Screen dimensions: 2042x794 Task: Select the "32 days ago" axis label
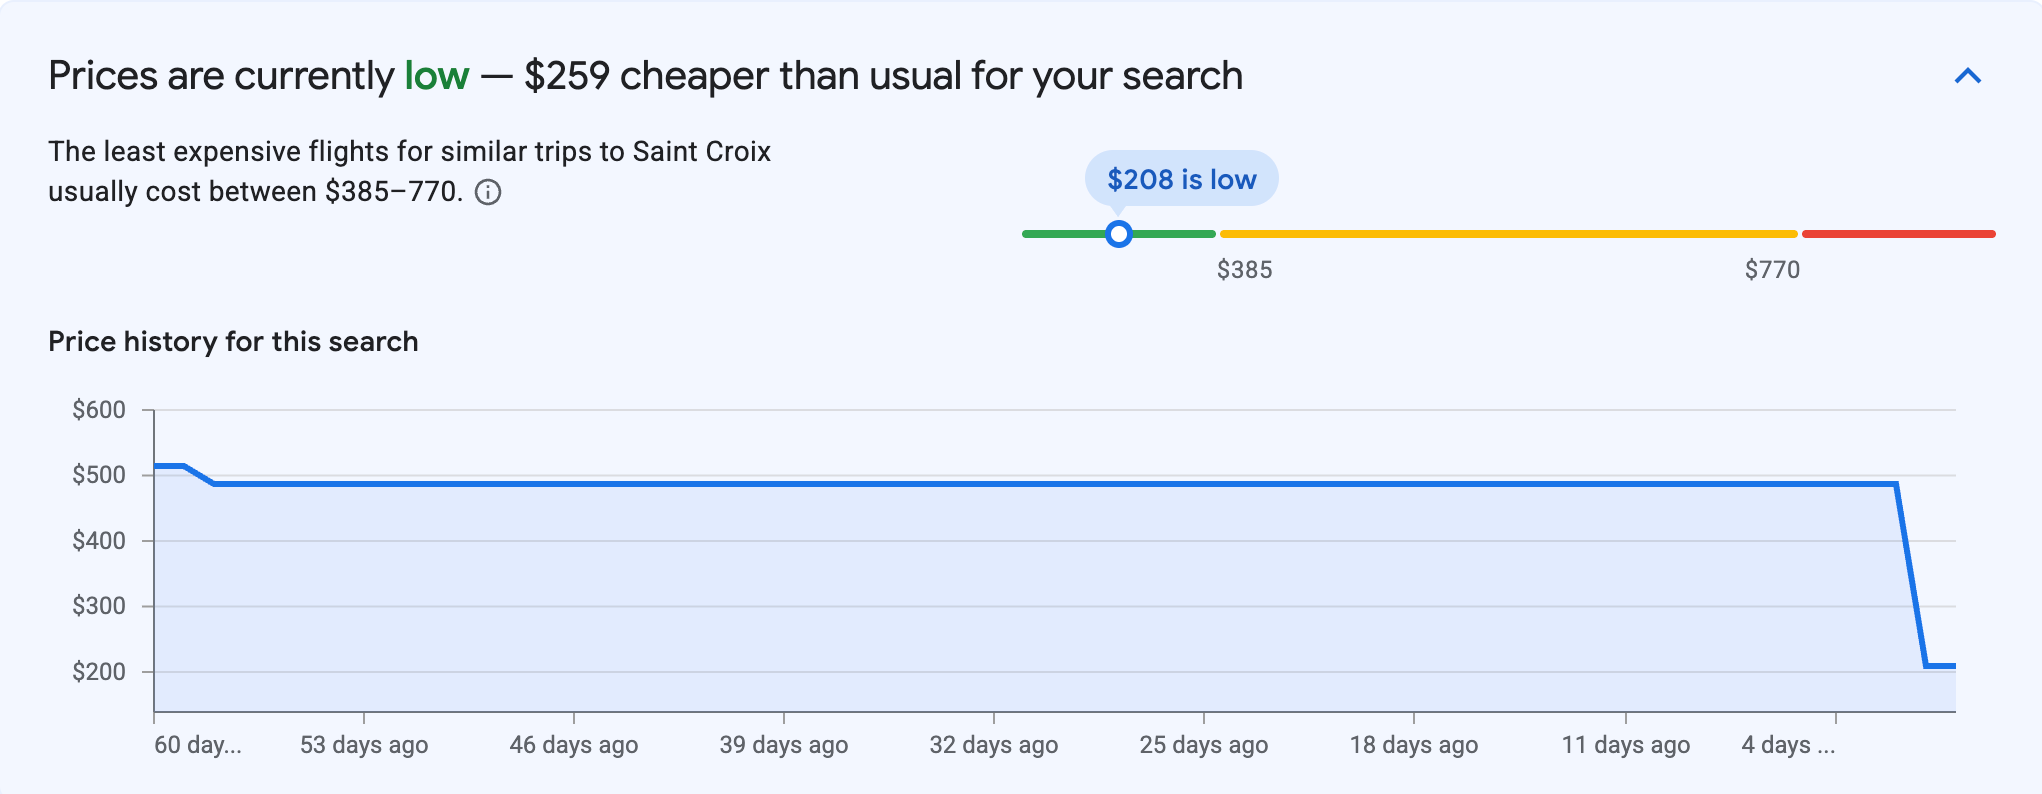pos(994,745)
